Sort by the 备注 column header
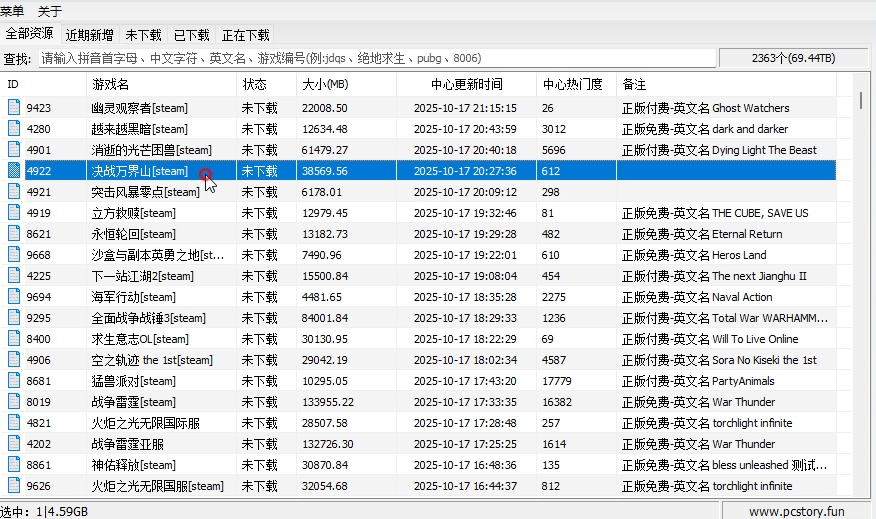 point(726,84)
